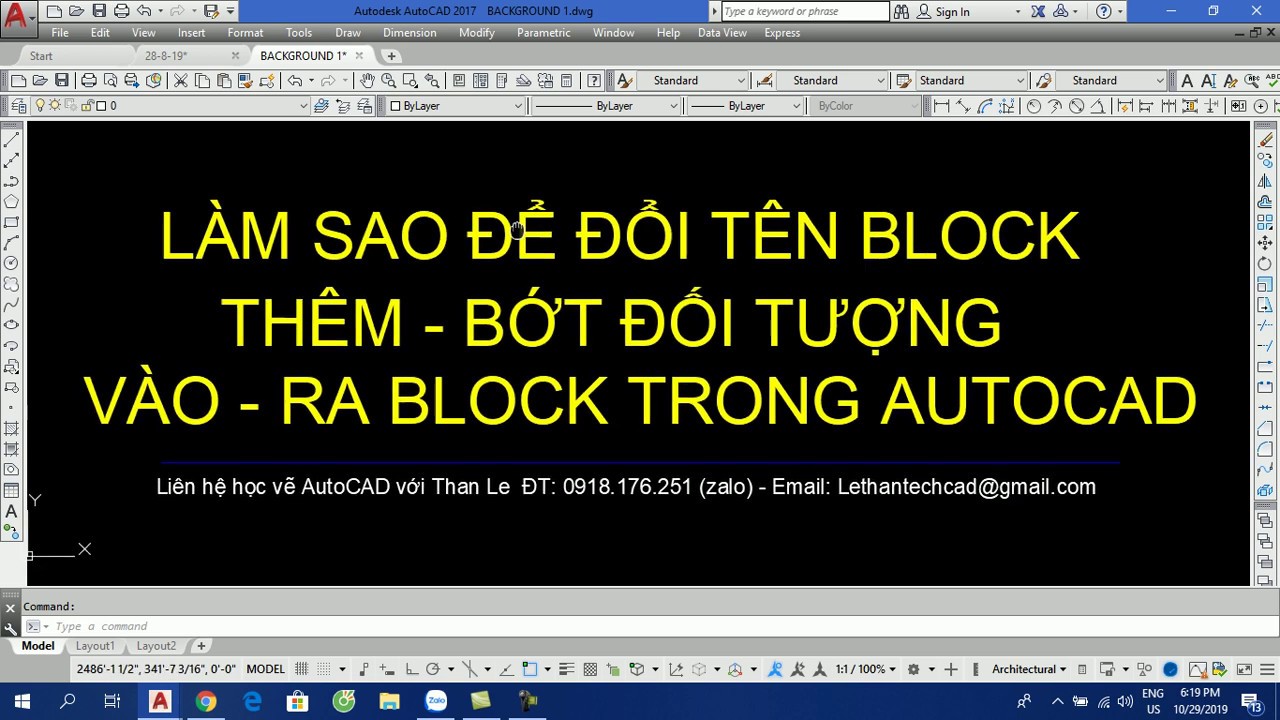1280x720 pixels.
Task: Toggle the Grid display in status bar
Action: click(x=302, y=669)
